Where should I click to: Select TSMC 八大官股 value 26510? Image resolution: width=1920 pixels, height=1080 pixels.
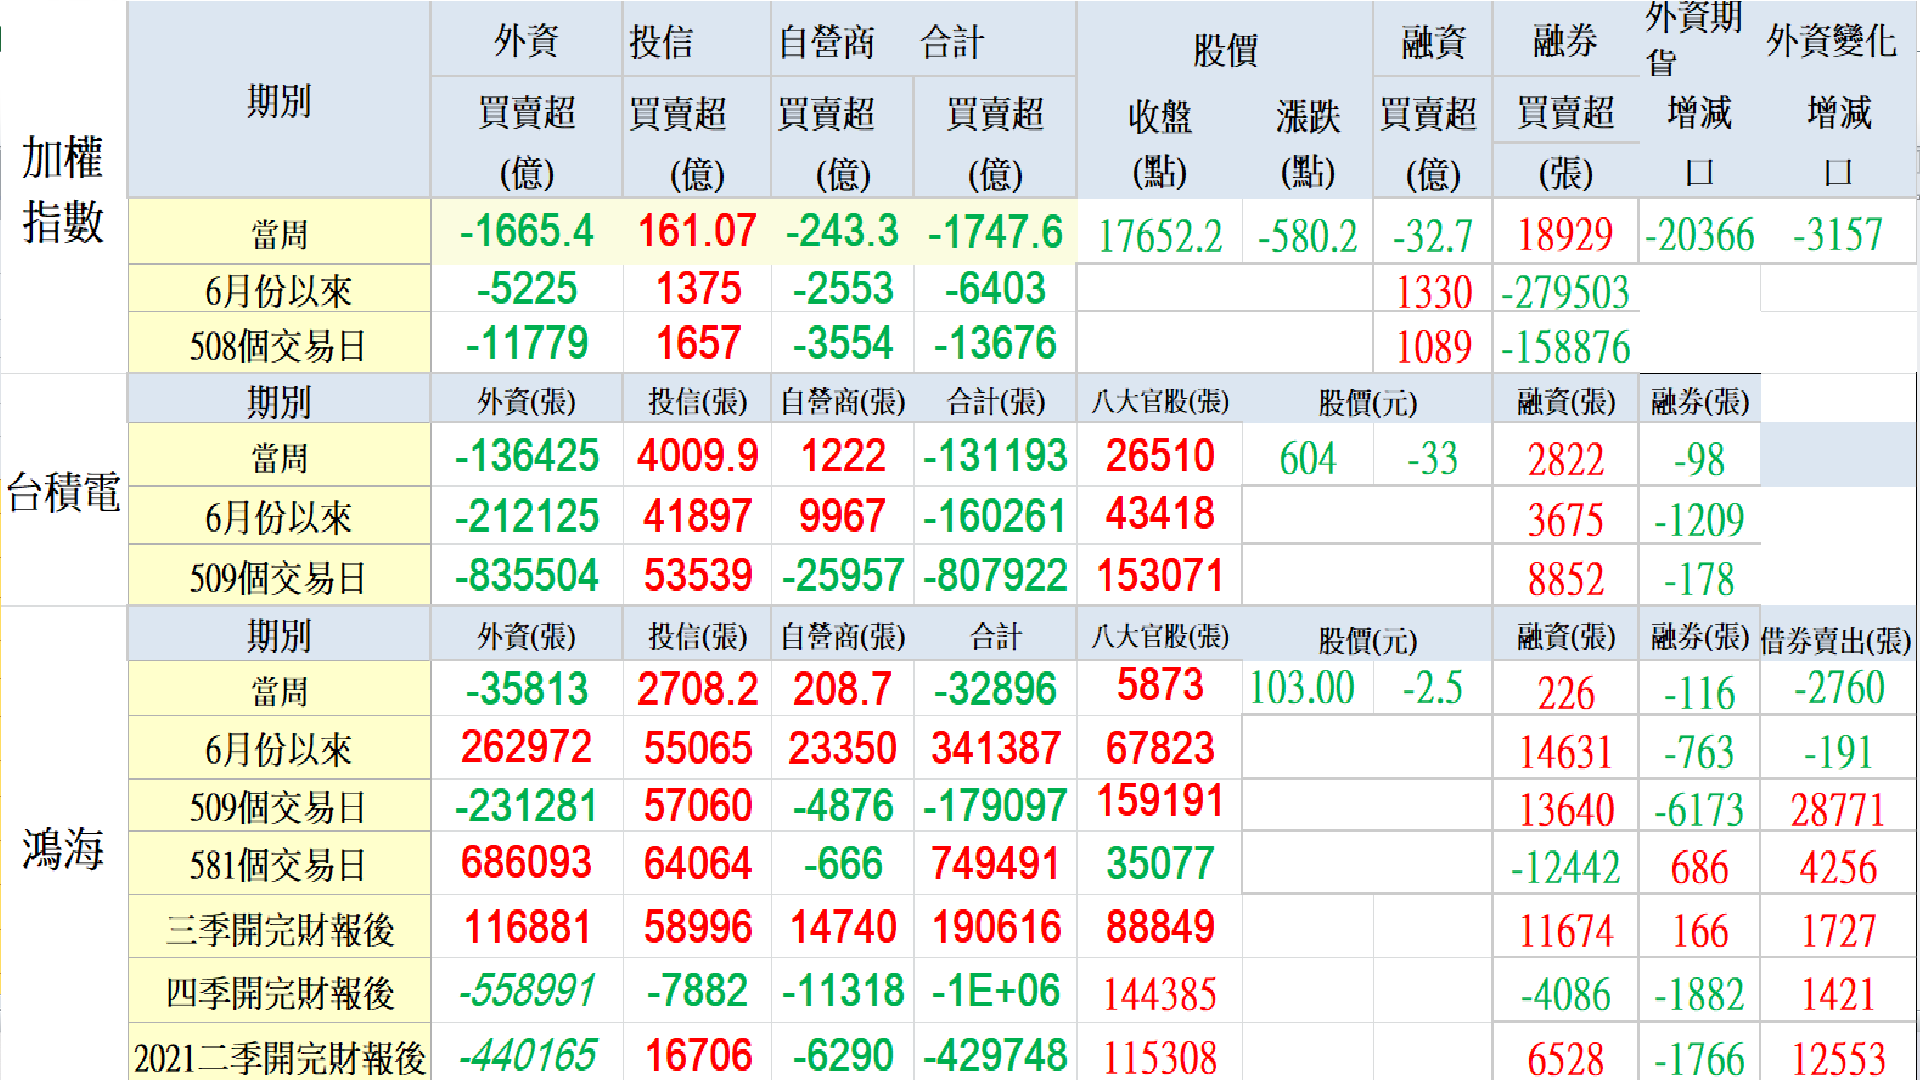(1160, 456)
